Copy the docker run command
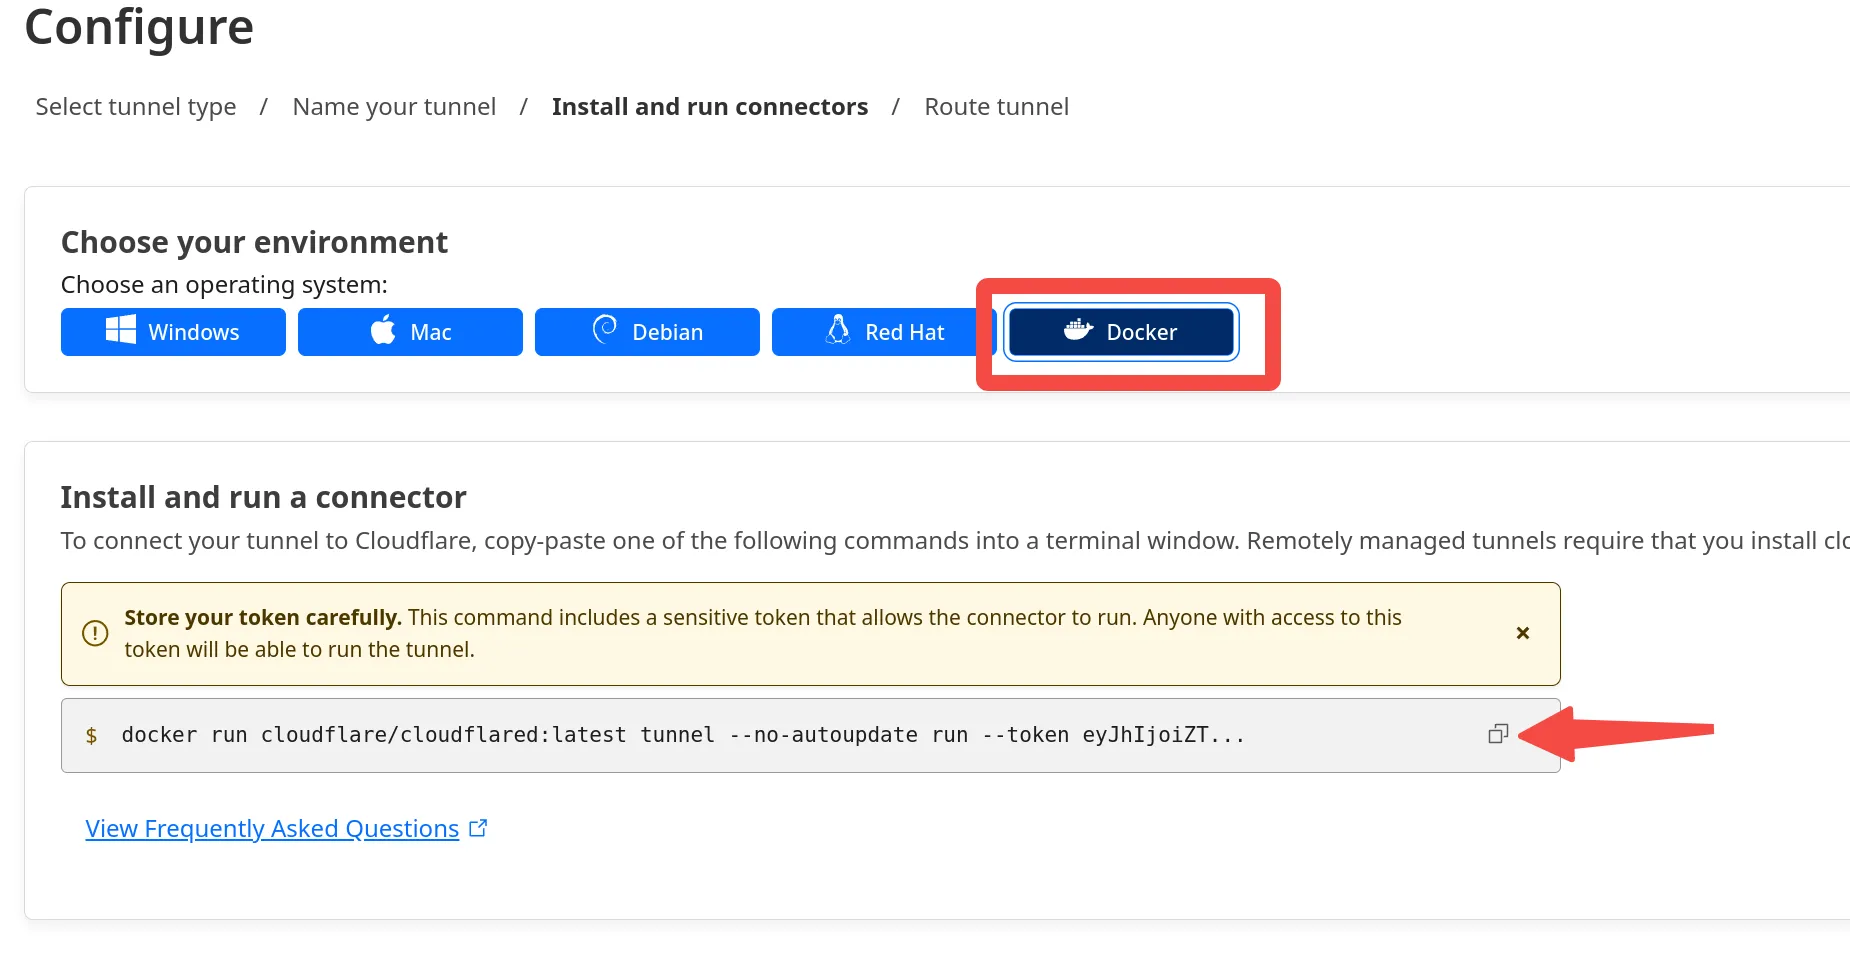The height and width of the screenshot is (956, 1850). 1497,735
